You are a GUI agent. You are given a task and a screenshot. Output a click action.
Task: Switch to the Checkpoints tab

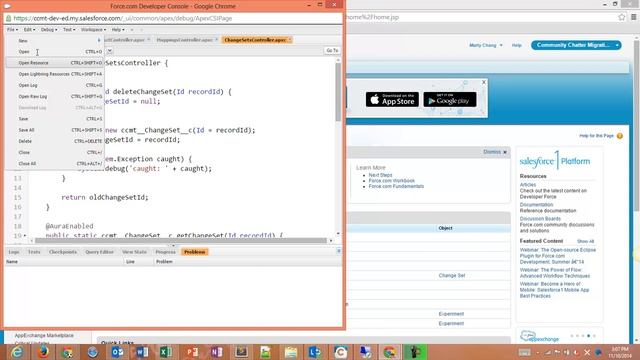point(63,252)
